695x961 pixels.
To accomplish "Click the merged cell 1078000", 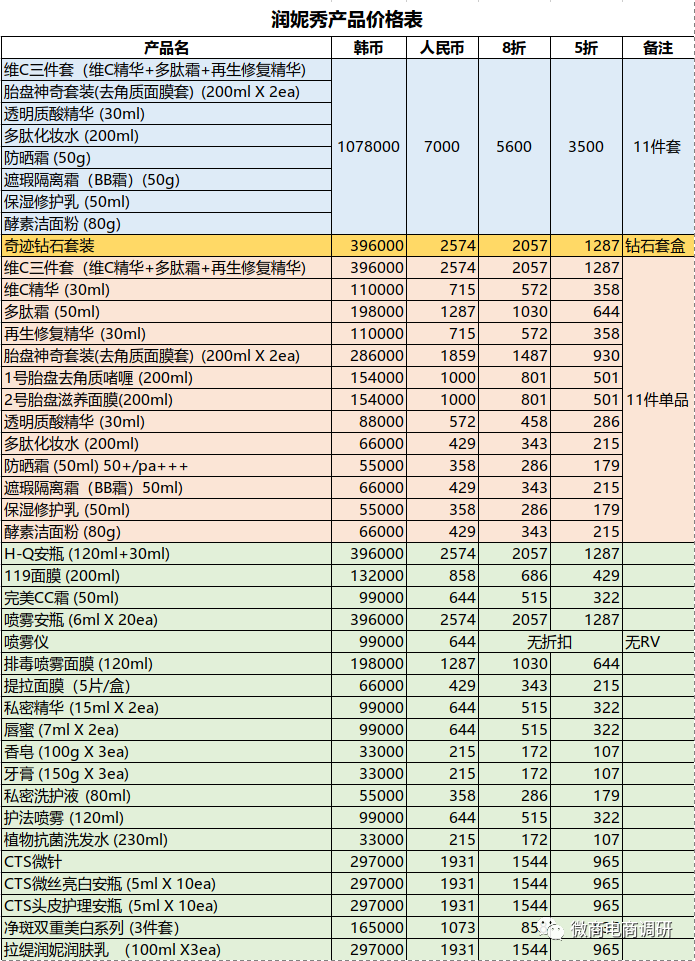I will 368,146.
